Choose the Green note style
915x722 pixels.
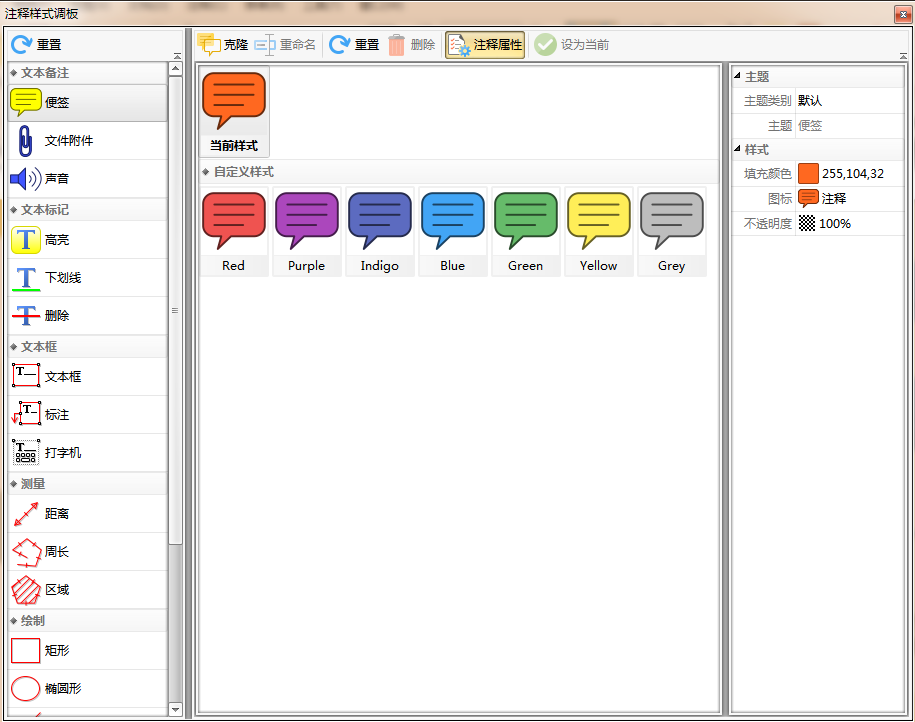click(526, 232)
